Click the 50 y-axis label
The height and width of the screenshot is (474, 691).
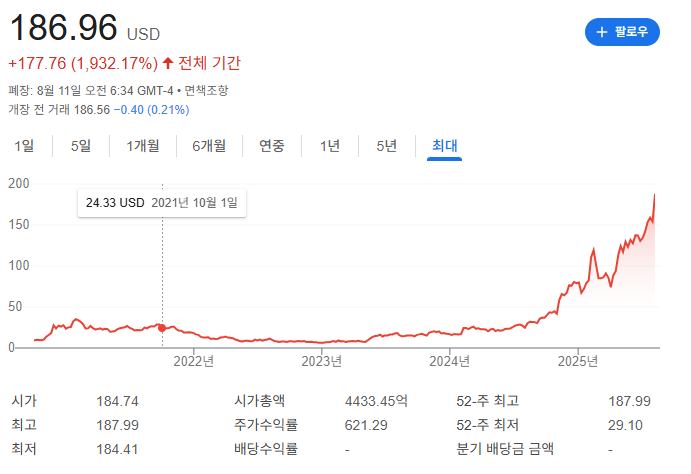tap(15, 306)
